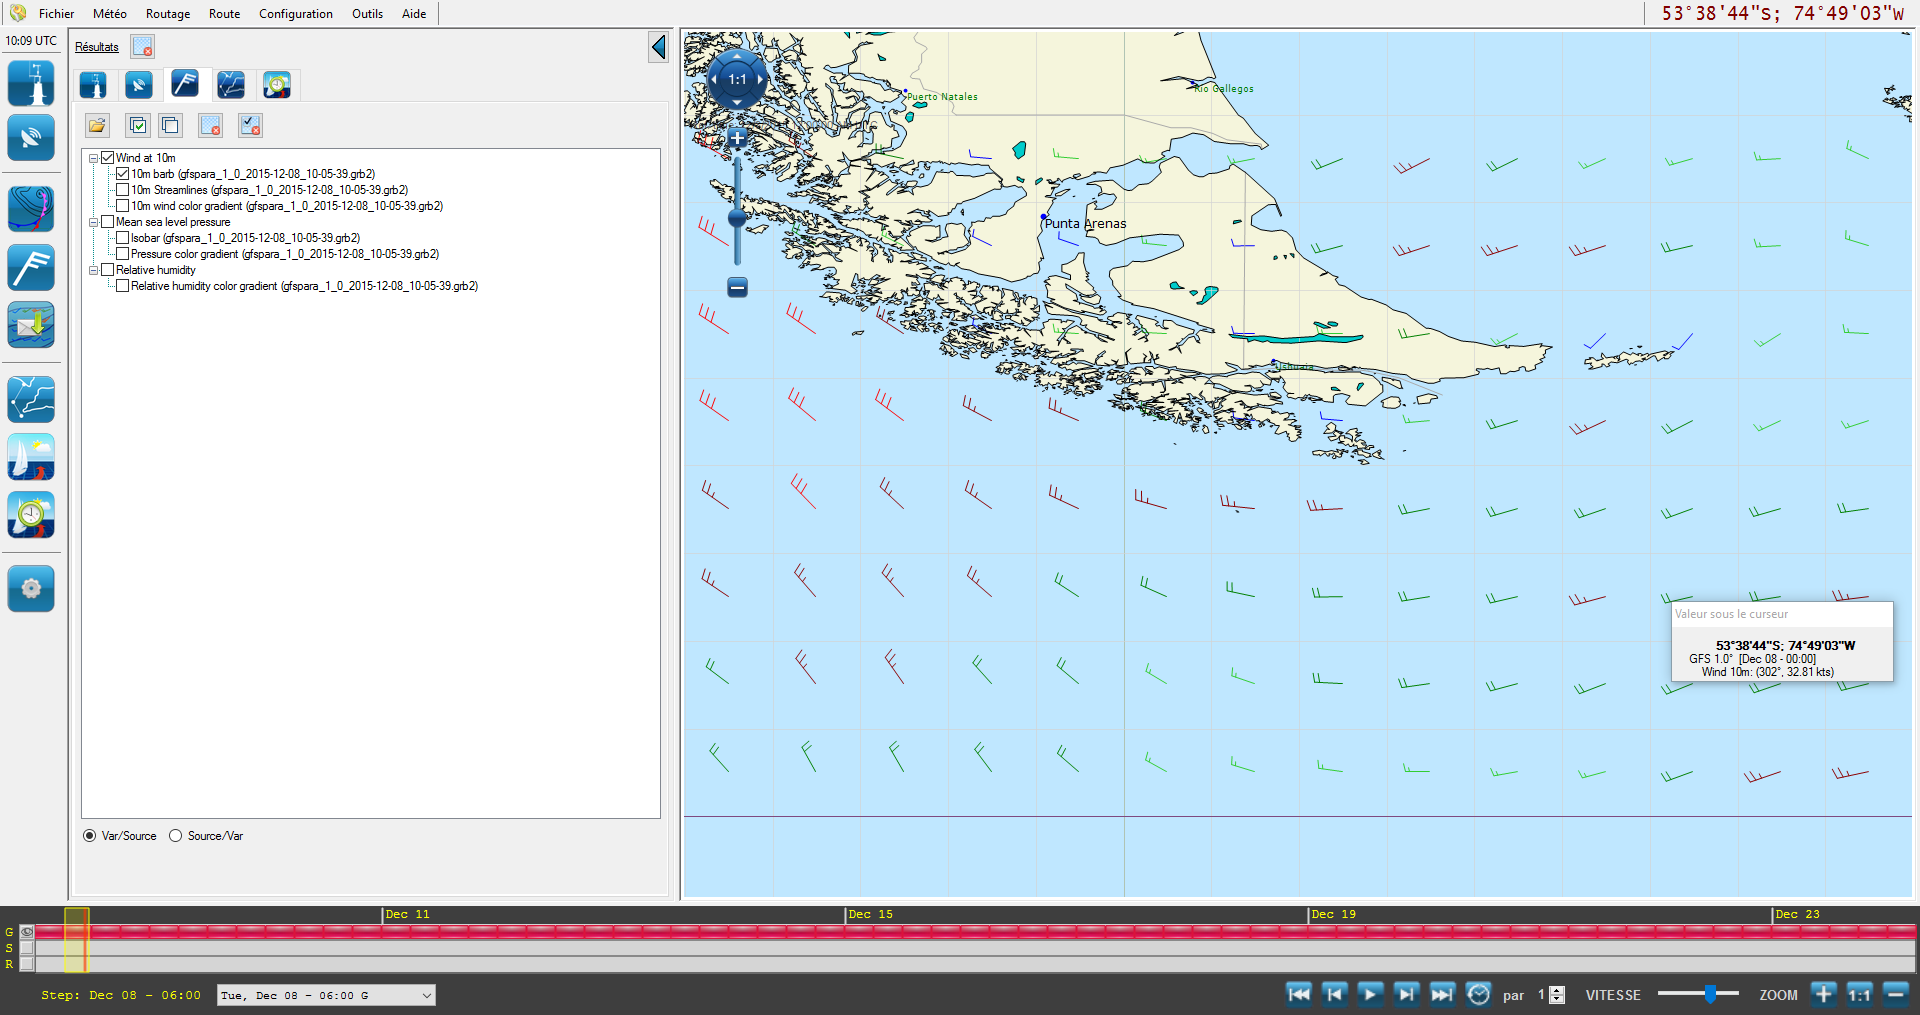The height and width of the screenshot is (1015, 1920).
Task: Enable the 10m Streamlines checkbox
Action: point(122,190)
